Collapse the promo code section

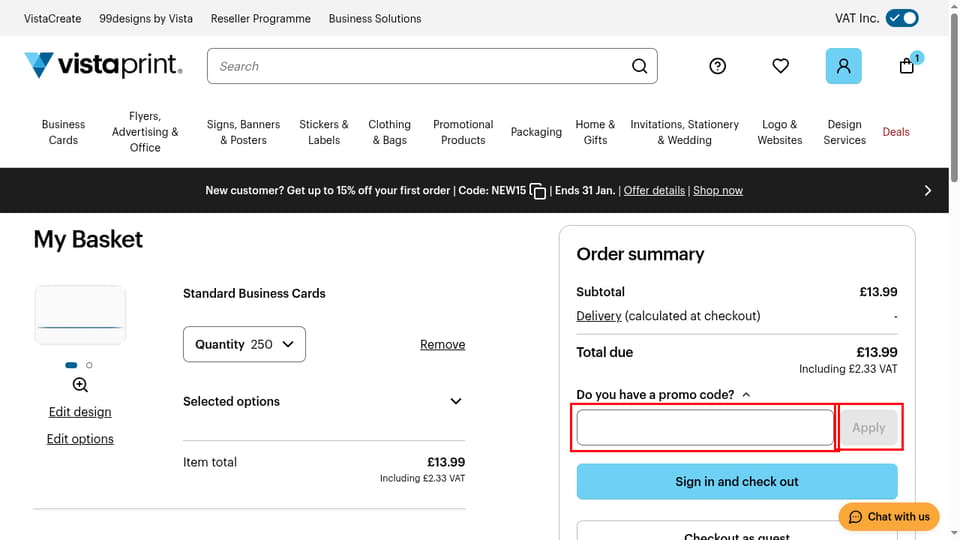tap(663, 395)
